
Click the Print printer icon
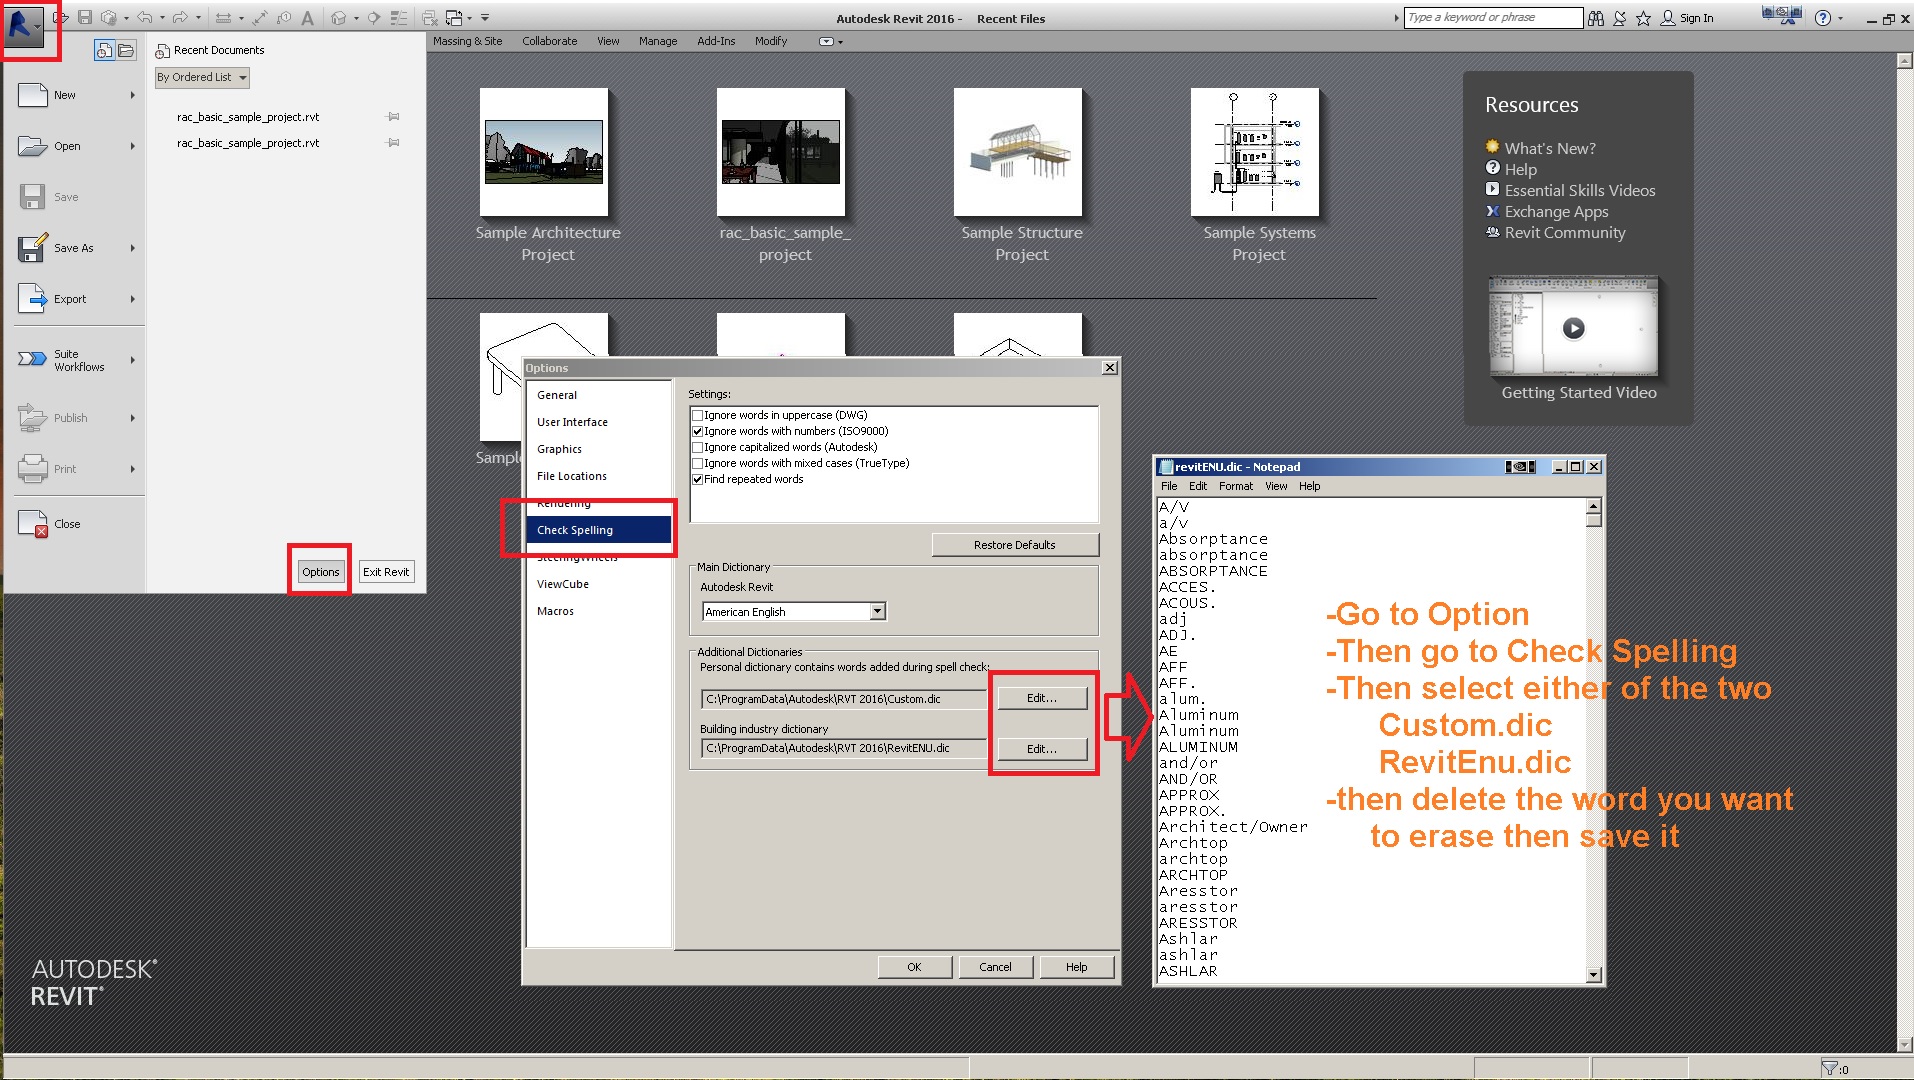coord(33,468)
